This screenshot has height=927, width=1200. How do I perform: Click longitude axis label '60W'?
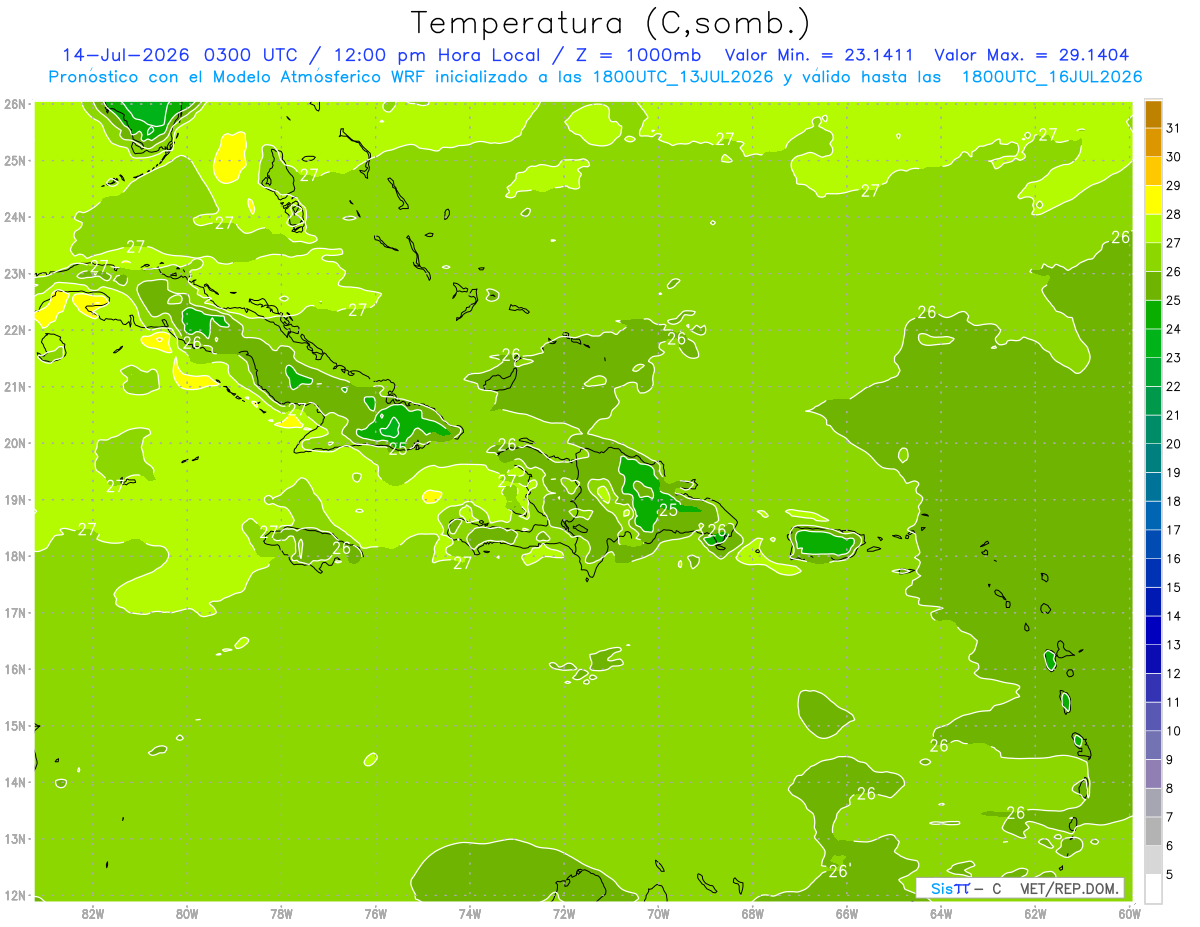coord(1129,913)
